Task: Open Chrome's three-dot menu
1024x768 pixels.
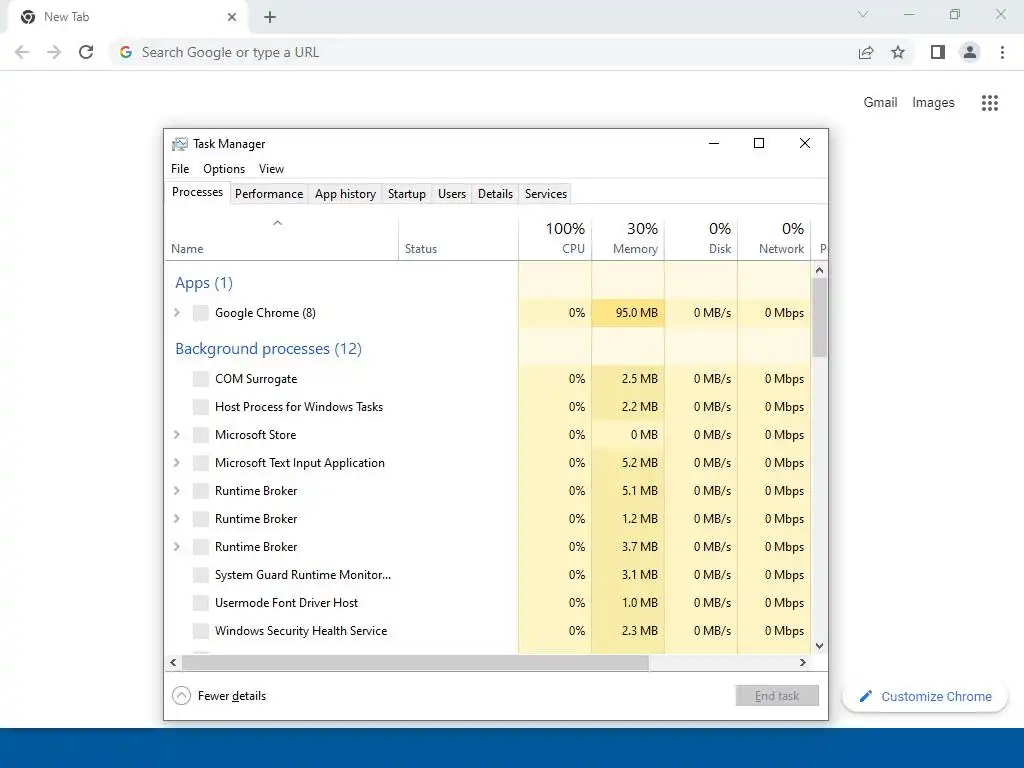Action: (1002, 52)
